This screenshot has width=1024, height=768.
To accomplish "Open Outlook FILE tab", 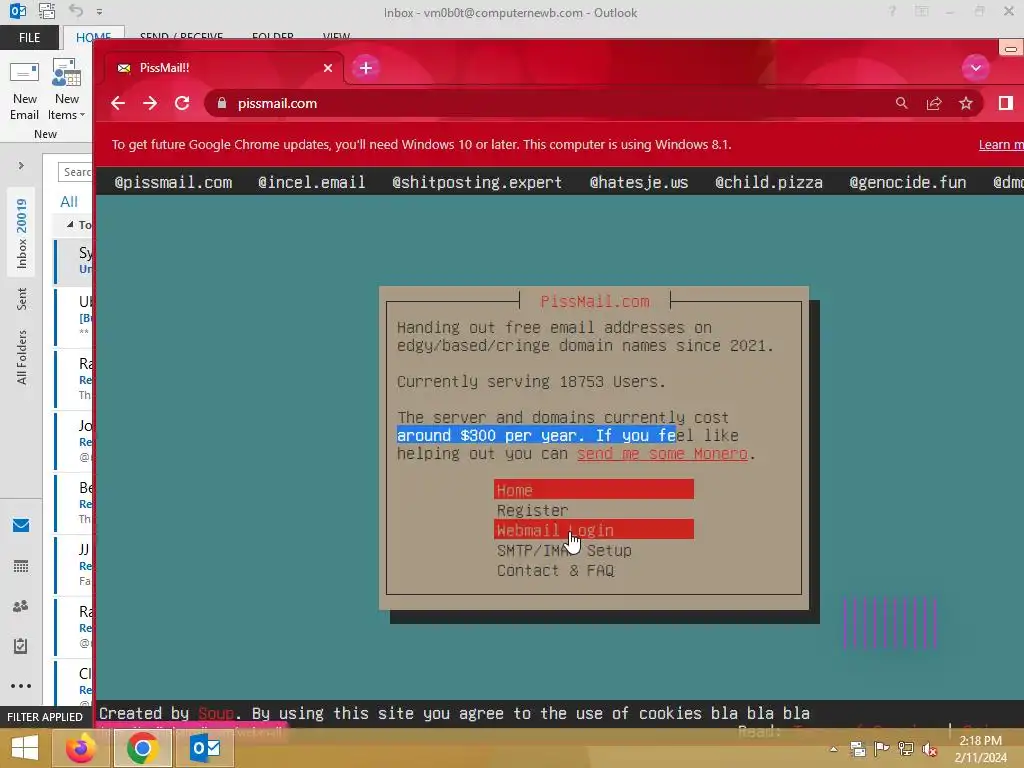I will click(29, 37).
